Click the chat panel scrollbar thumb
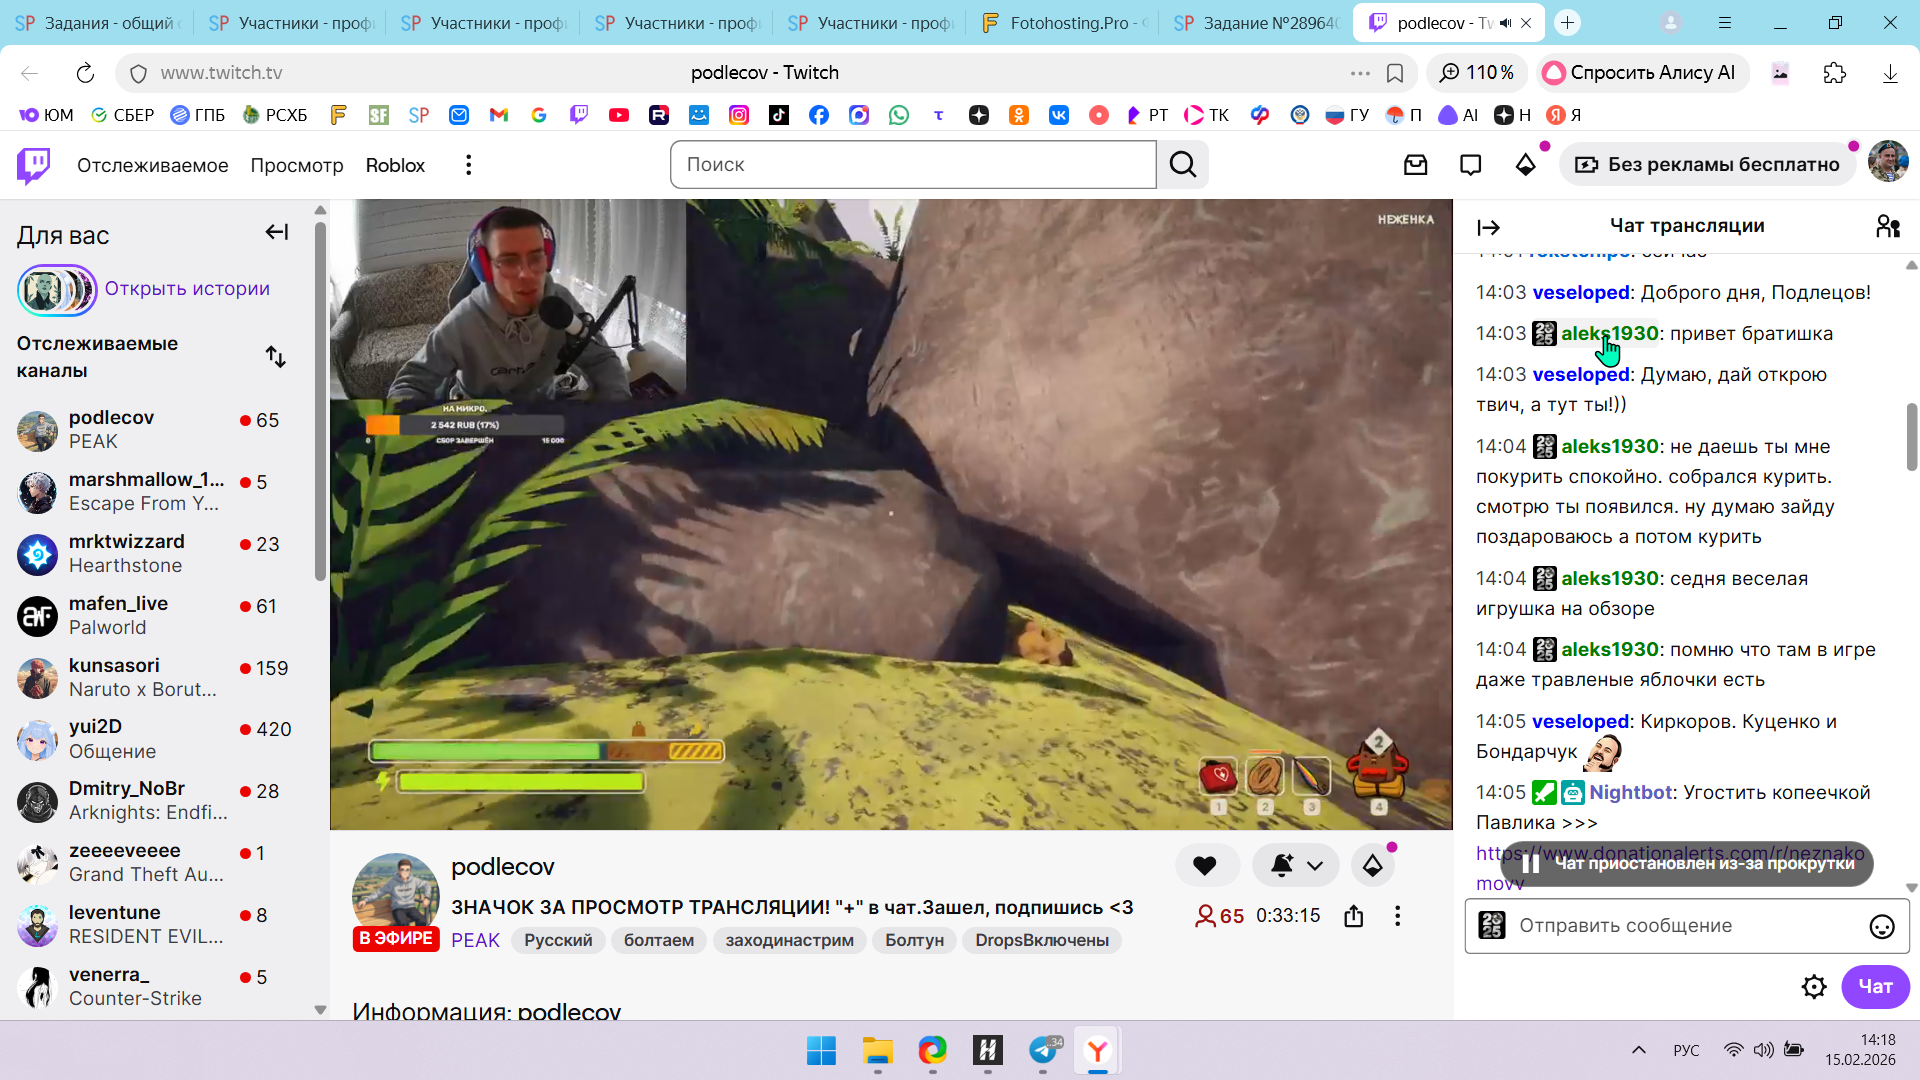Screen dimensions: 1920x1080 click(x=1911, y=437)
